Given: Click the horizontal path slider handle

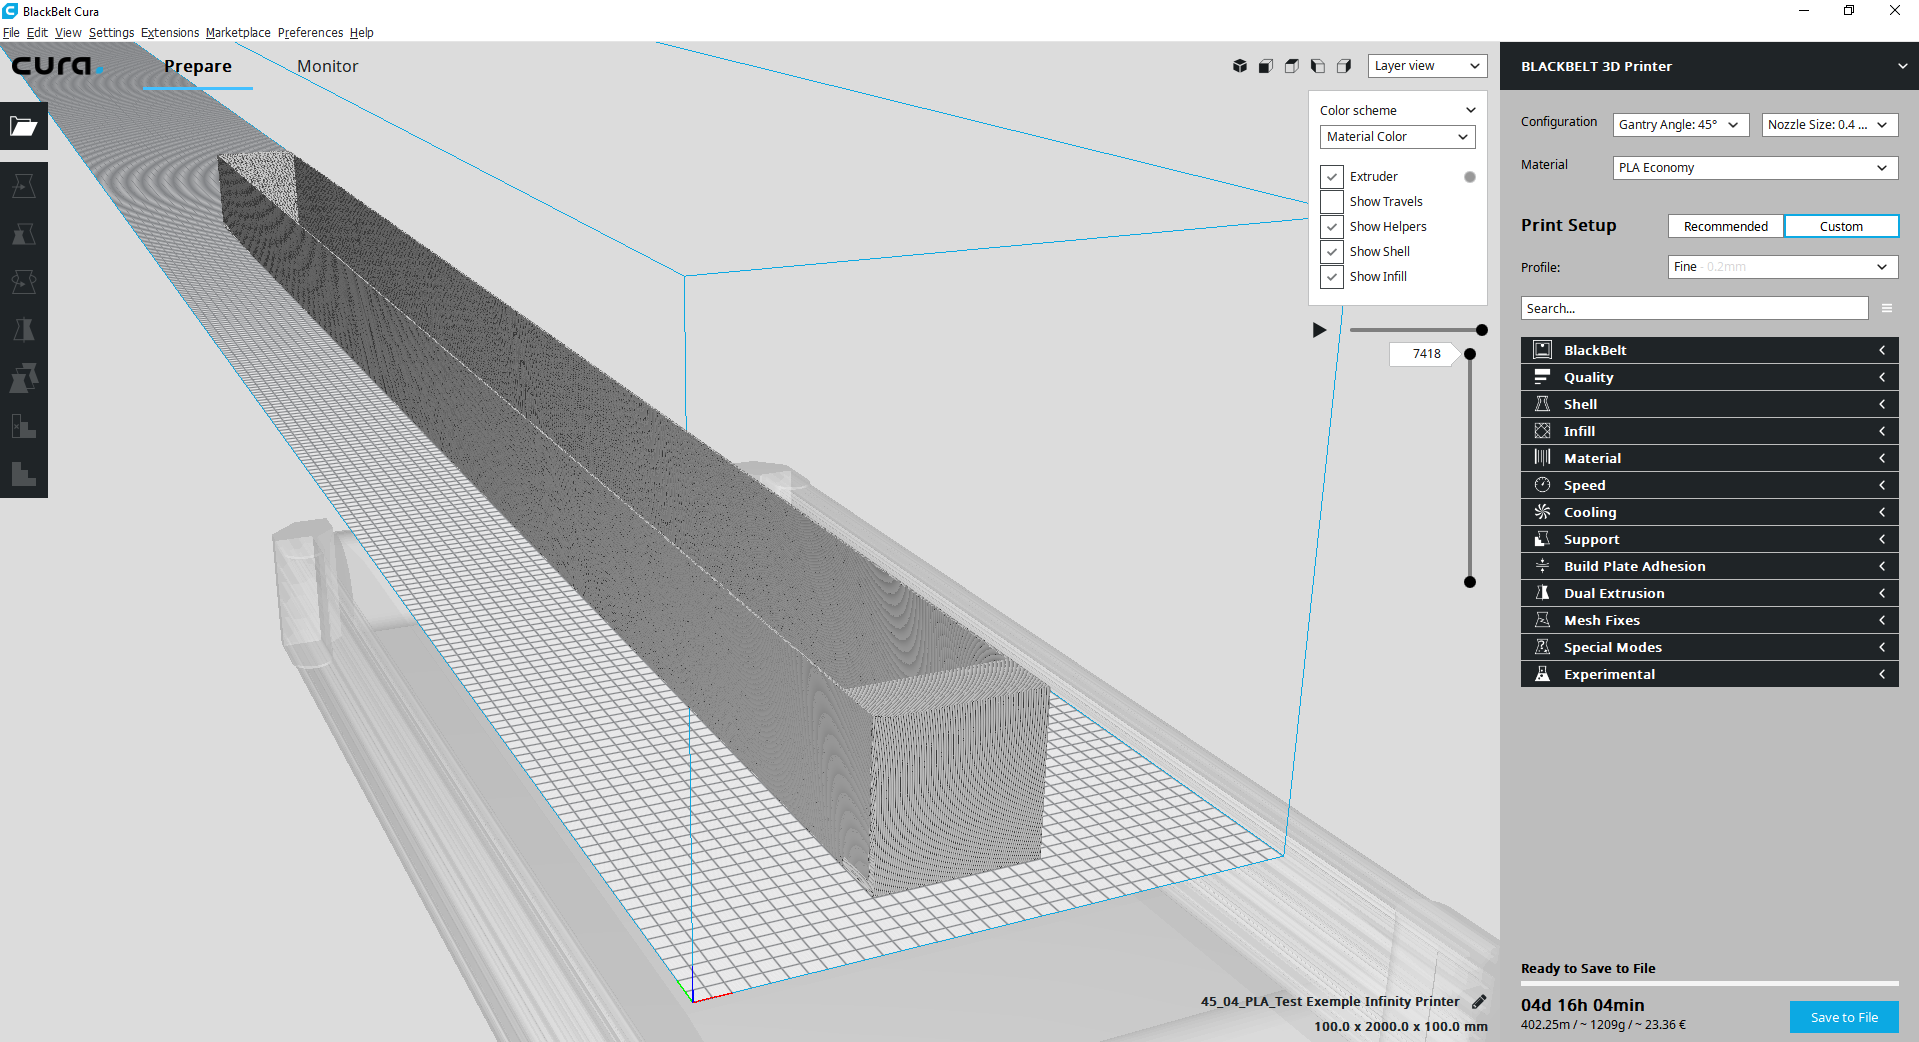Looking at the screenshot, I should pyautogui.click(x=1482, y=330).
